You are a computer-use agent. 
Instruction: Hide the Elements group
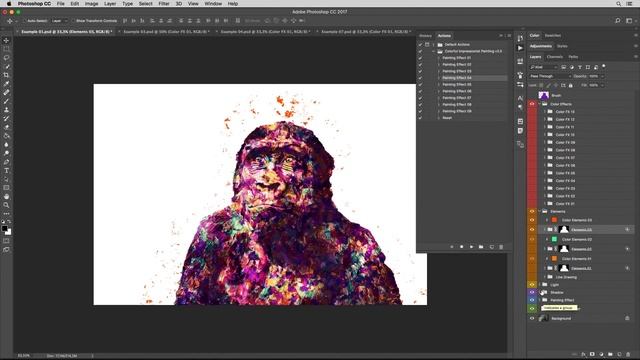532,211
